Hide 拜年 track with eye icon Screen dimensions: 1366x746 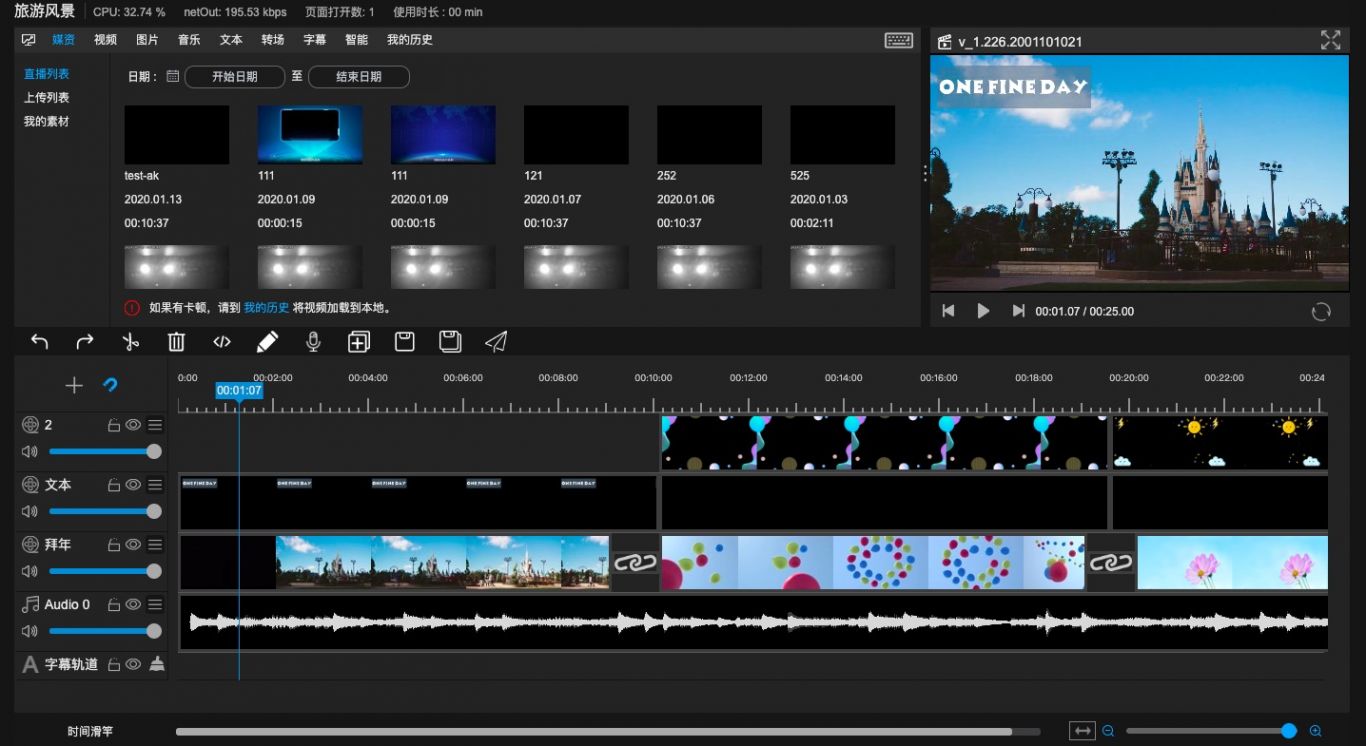[x=133, y=546]
